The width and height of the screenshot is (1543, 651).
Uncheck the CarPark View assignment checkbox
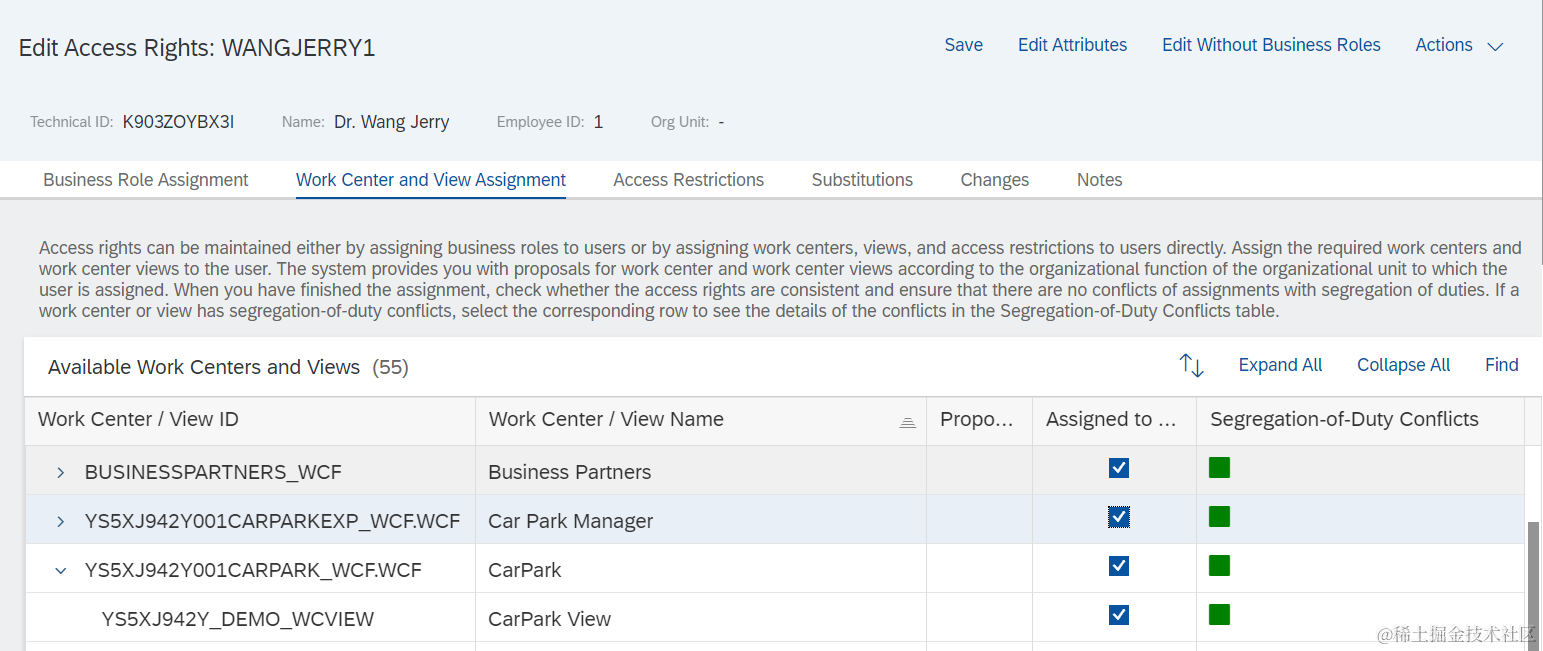click(x=1119, y=615)
